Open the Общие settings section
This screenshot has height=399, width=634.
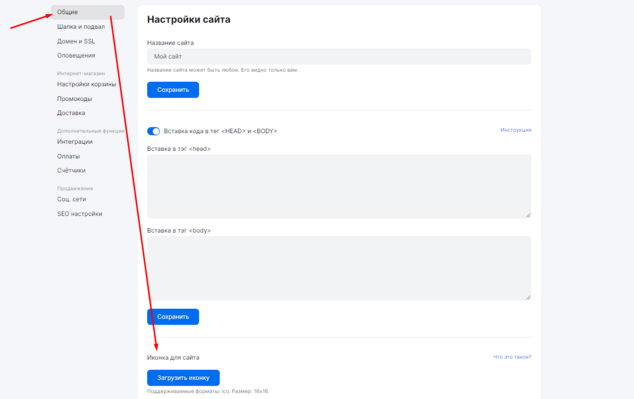87,12
